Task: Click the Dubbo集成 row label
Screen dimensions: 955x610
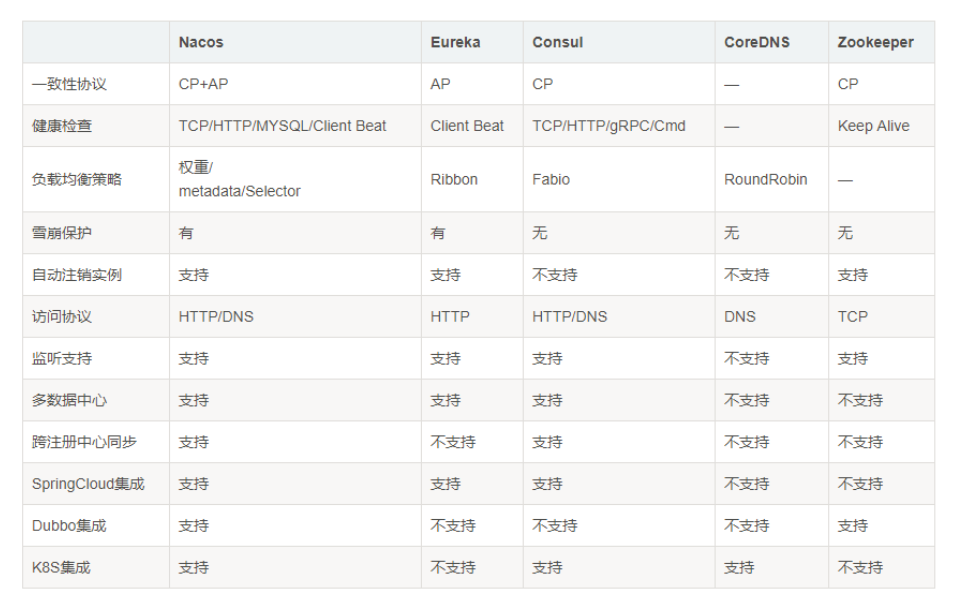Action: point(69,526)
